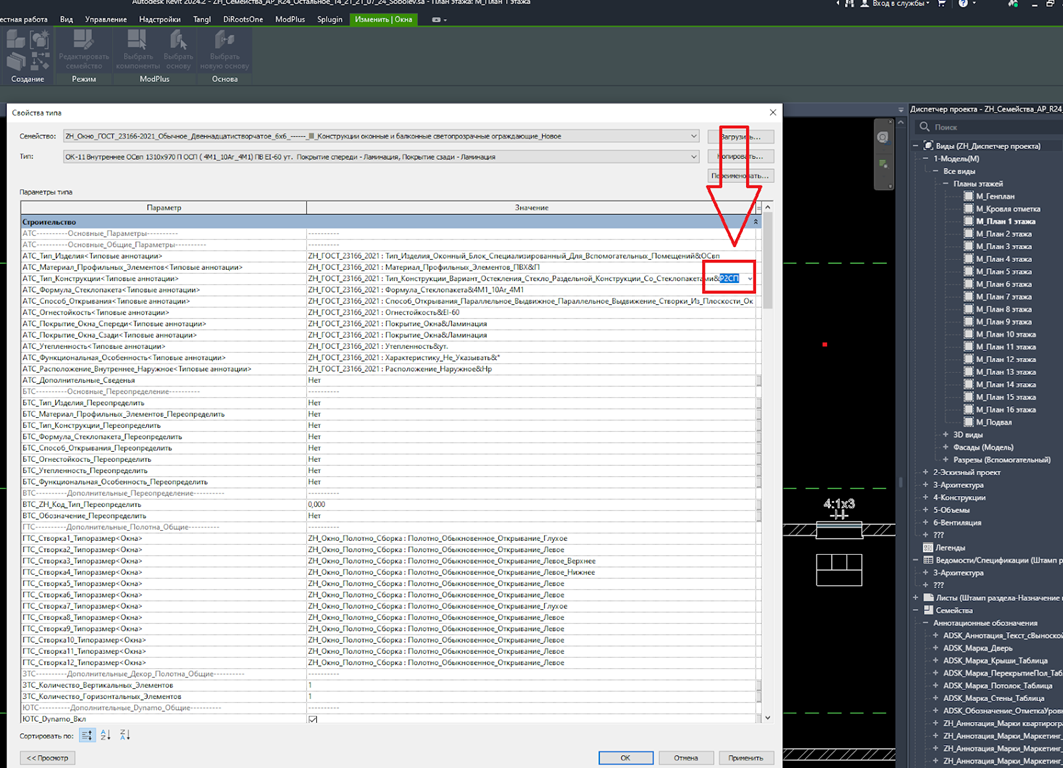Open the Splugin ribbon tab
This screenshot has height=768, width=1063.
pos(330,20)
